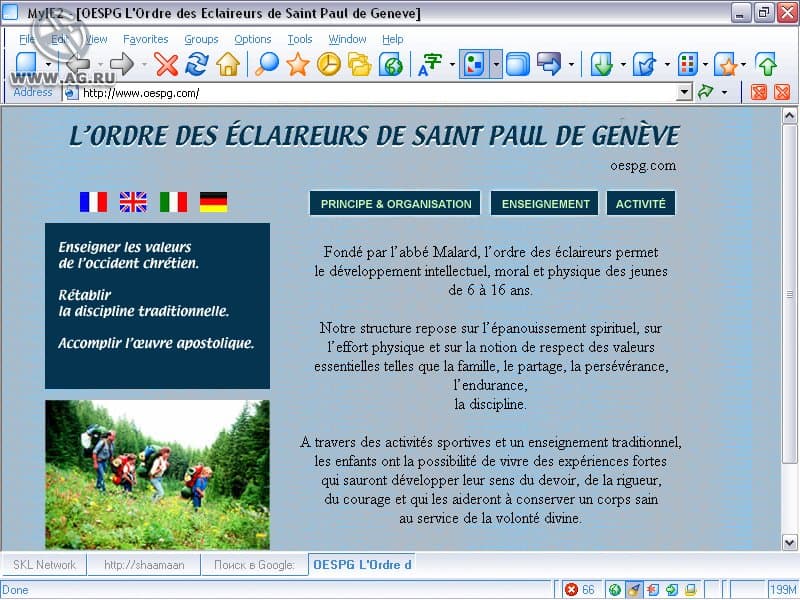Screen dimensions: 800x600
Task: Click the ACTIVITÉ button
Action: point(641,204)
